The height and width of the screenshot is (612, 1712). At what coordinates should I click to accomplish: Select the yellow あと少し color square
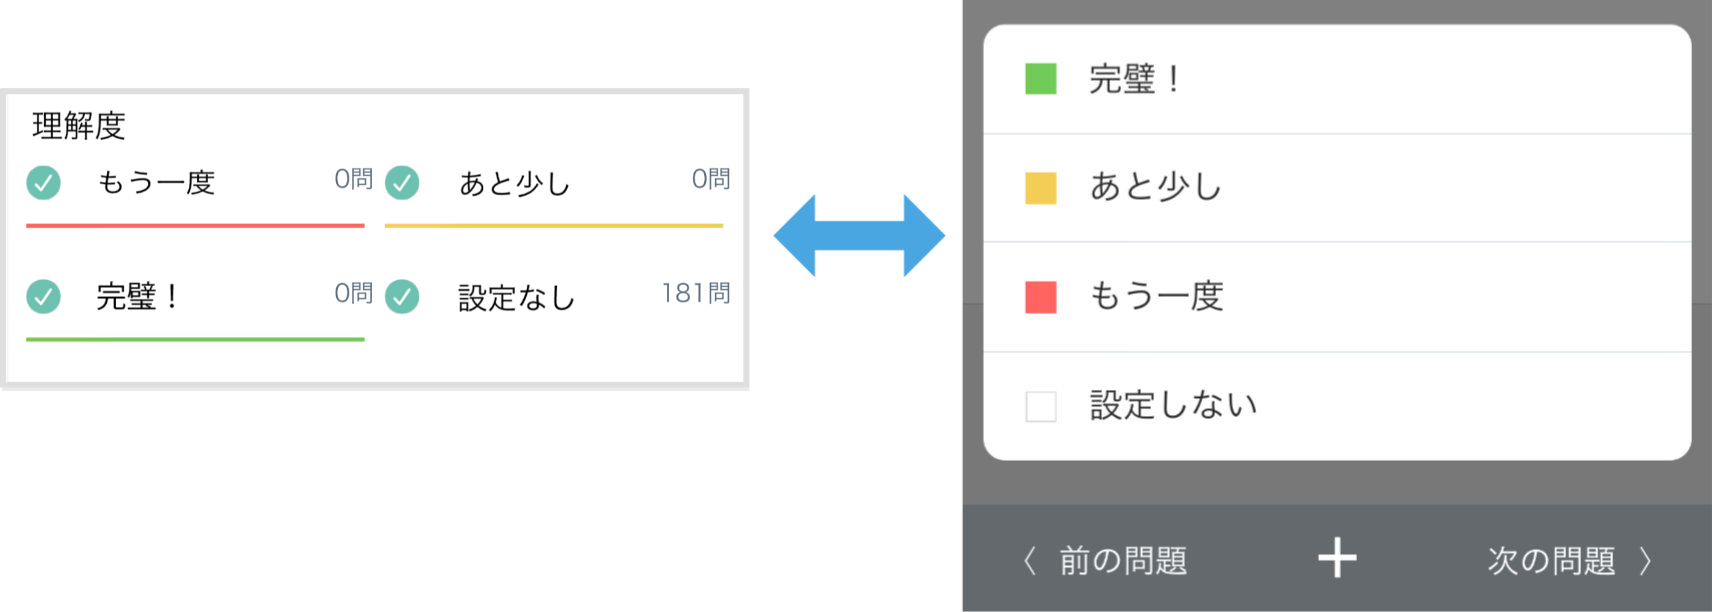point(1041,188)
